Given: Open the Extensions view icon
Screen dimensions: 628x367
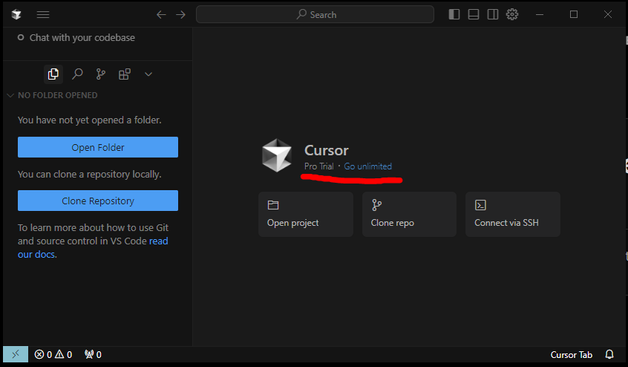Looking at the screenshot, I should coord(125,74).
